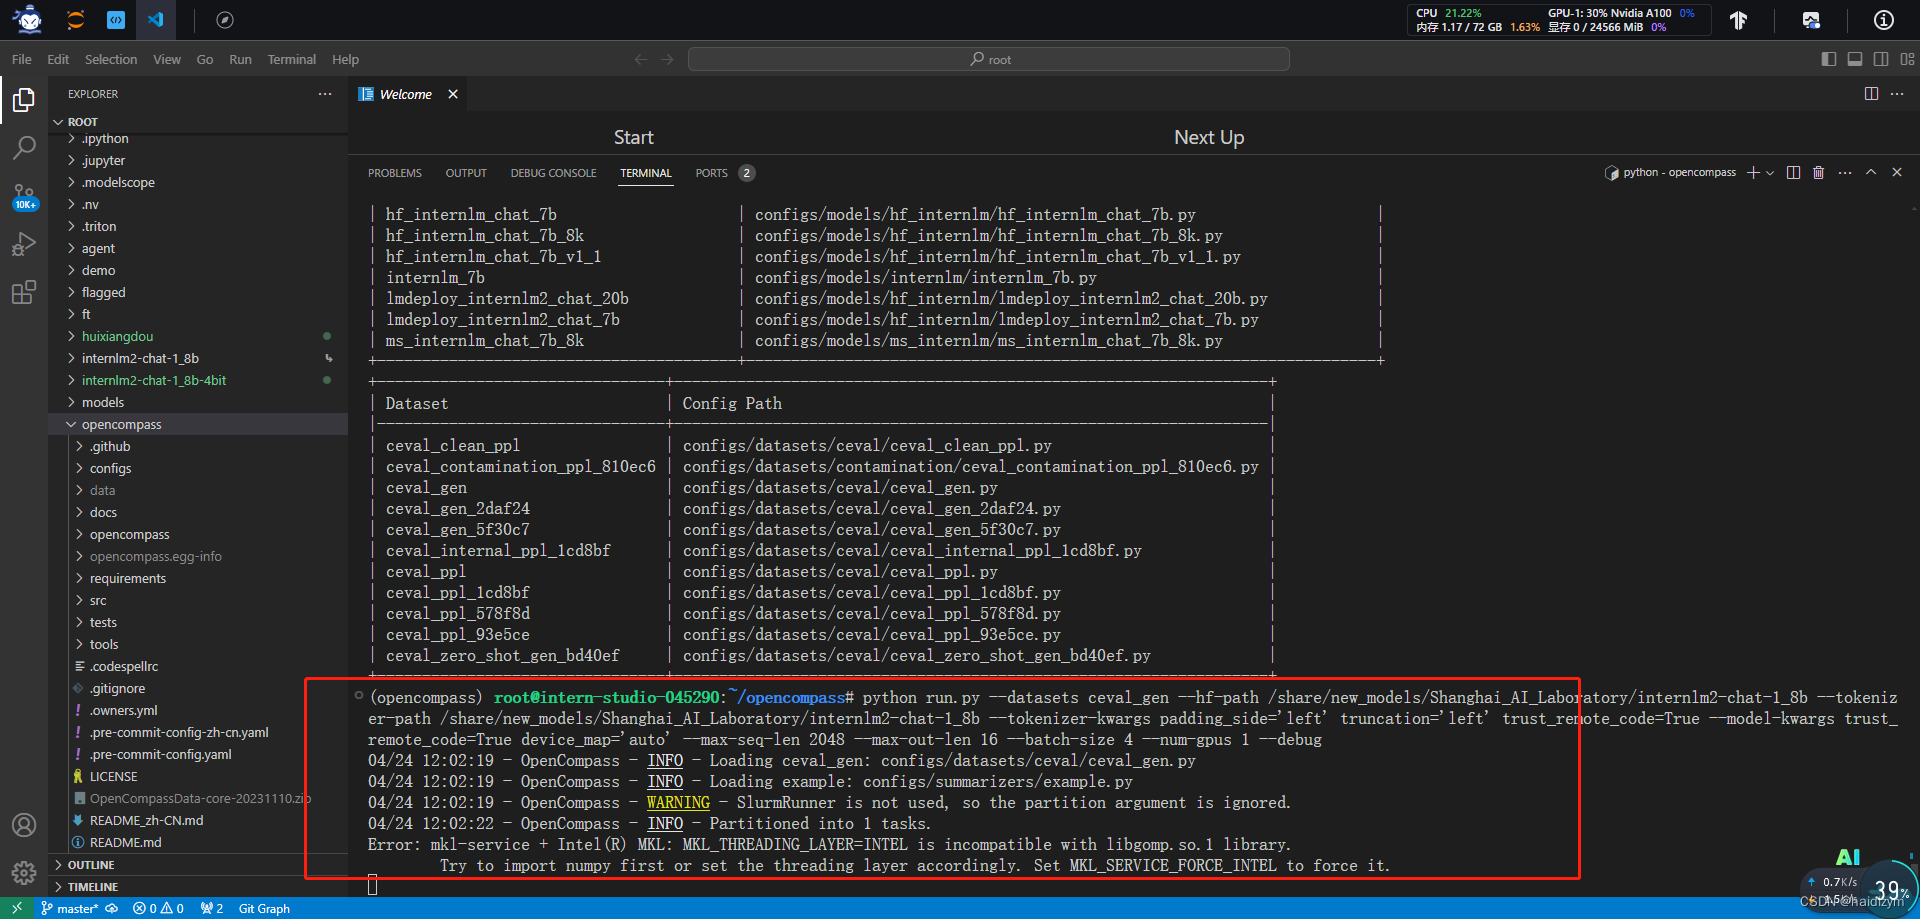Go forward with the right arrow

pyautogui.click(x=667, y=59)
